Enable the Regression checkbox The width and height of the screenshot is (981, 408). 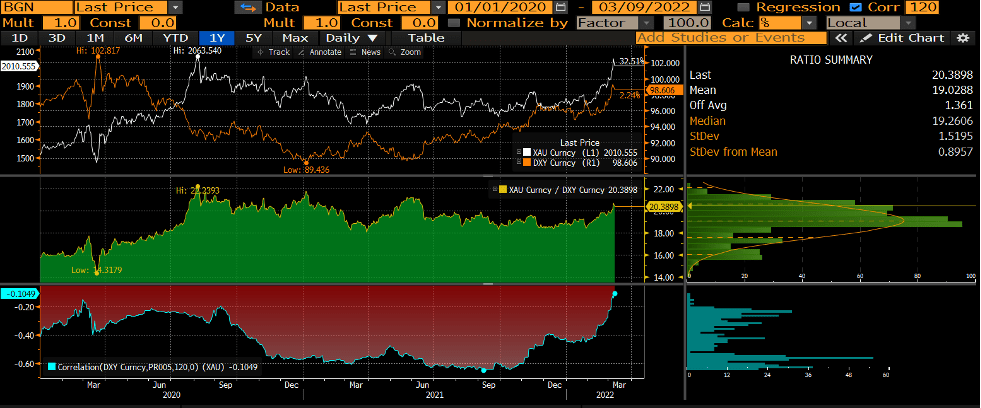[743, 8]
